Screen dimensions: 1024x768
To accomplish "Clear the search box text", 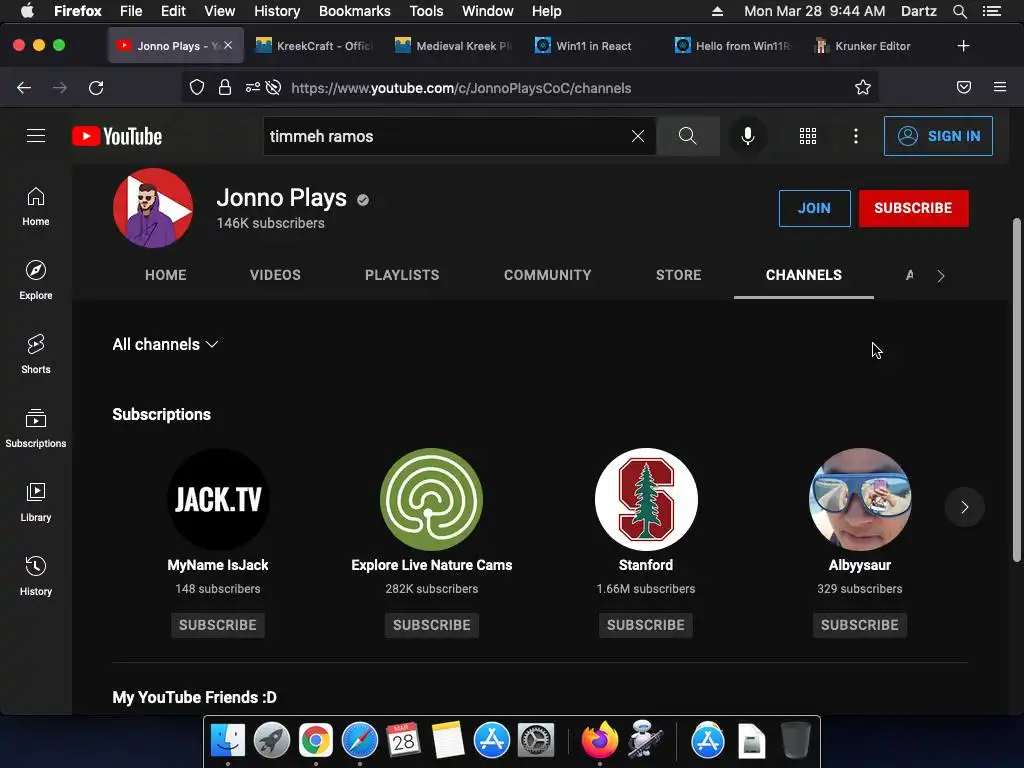I will click(637, 136).
